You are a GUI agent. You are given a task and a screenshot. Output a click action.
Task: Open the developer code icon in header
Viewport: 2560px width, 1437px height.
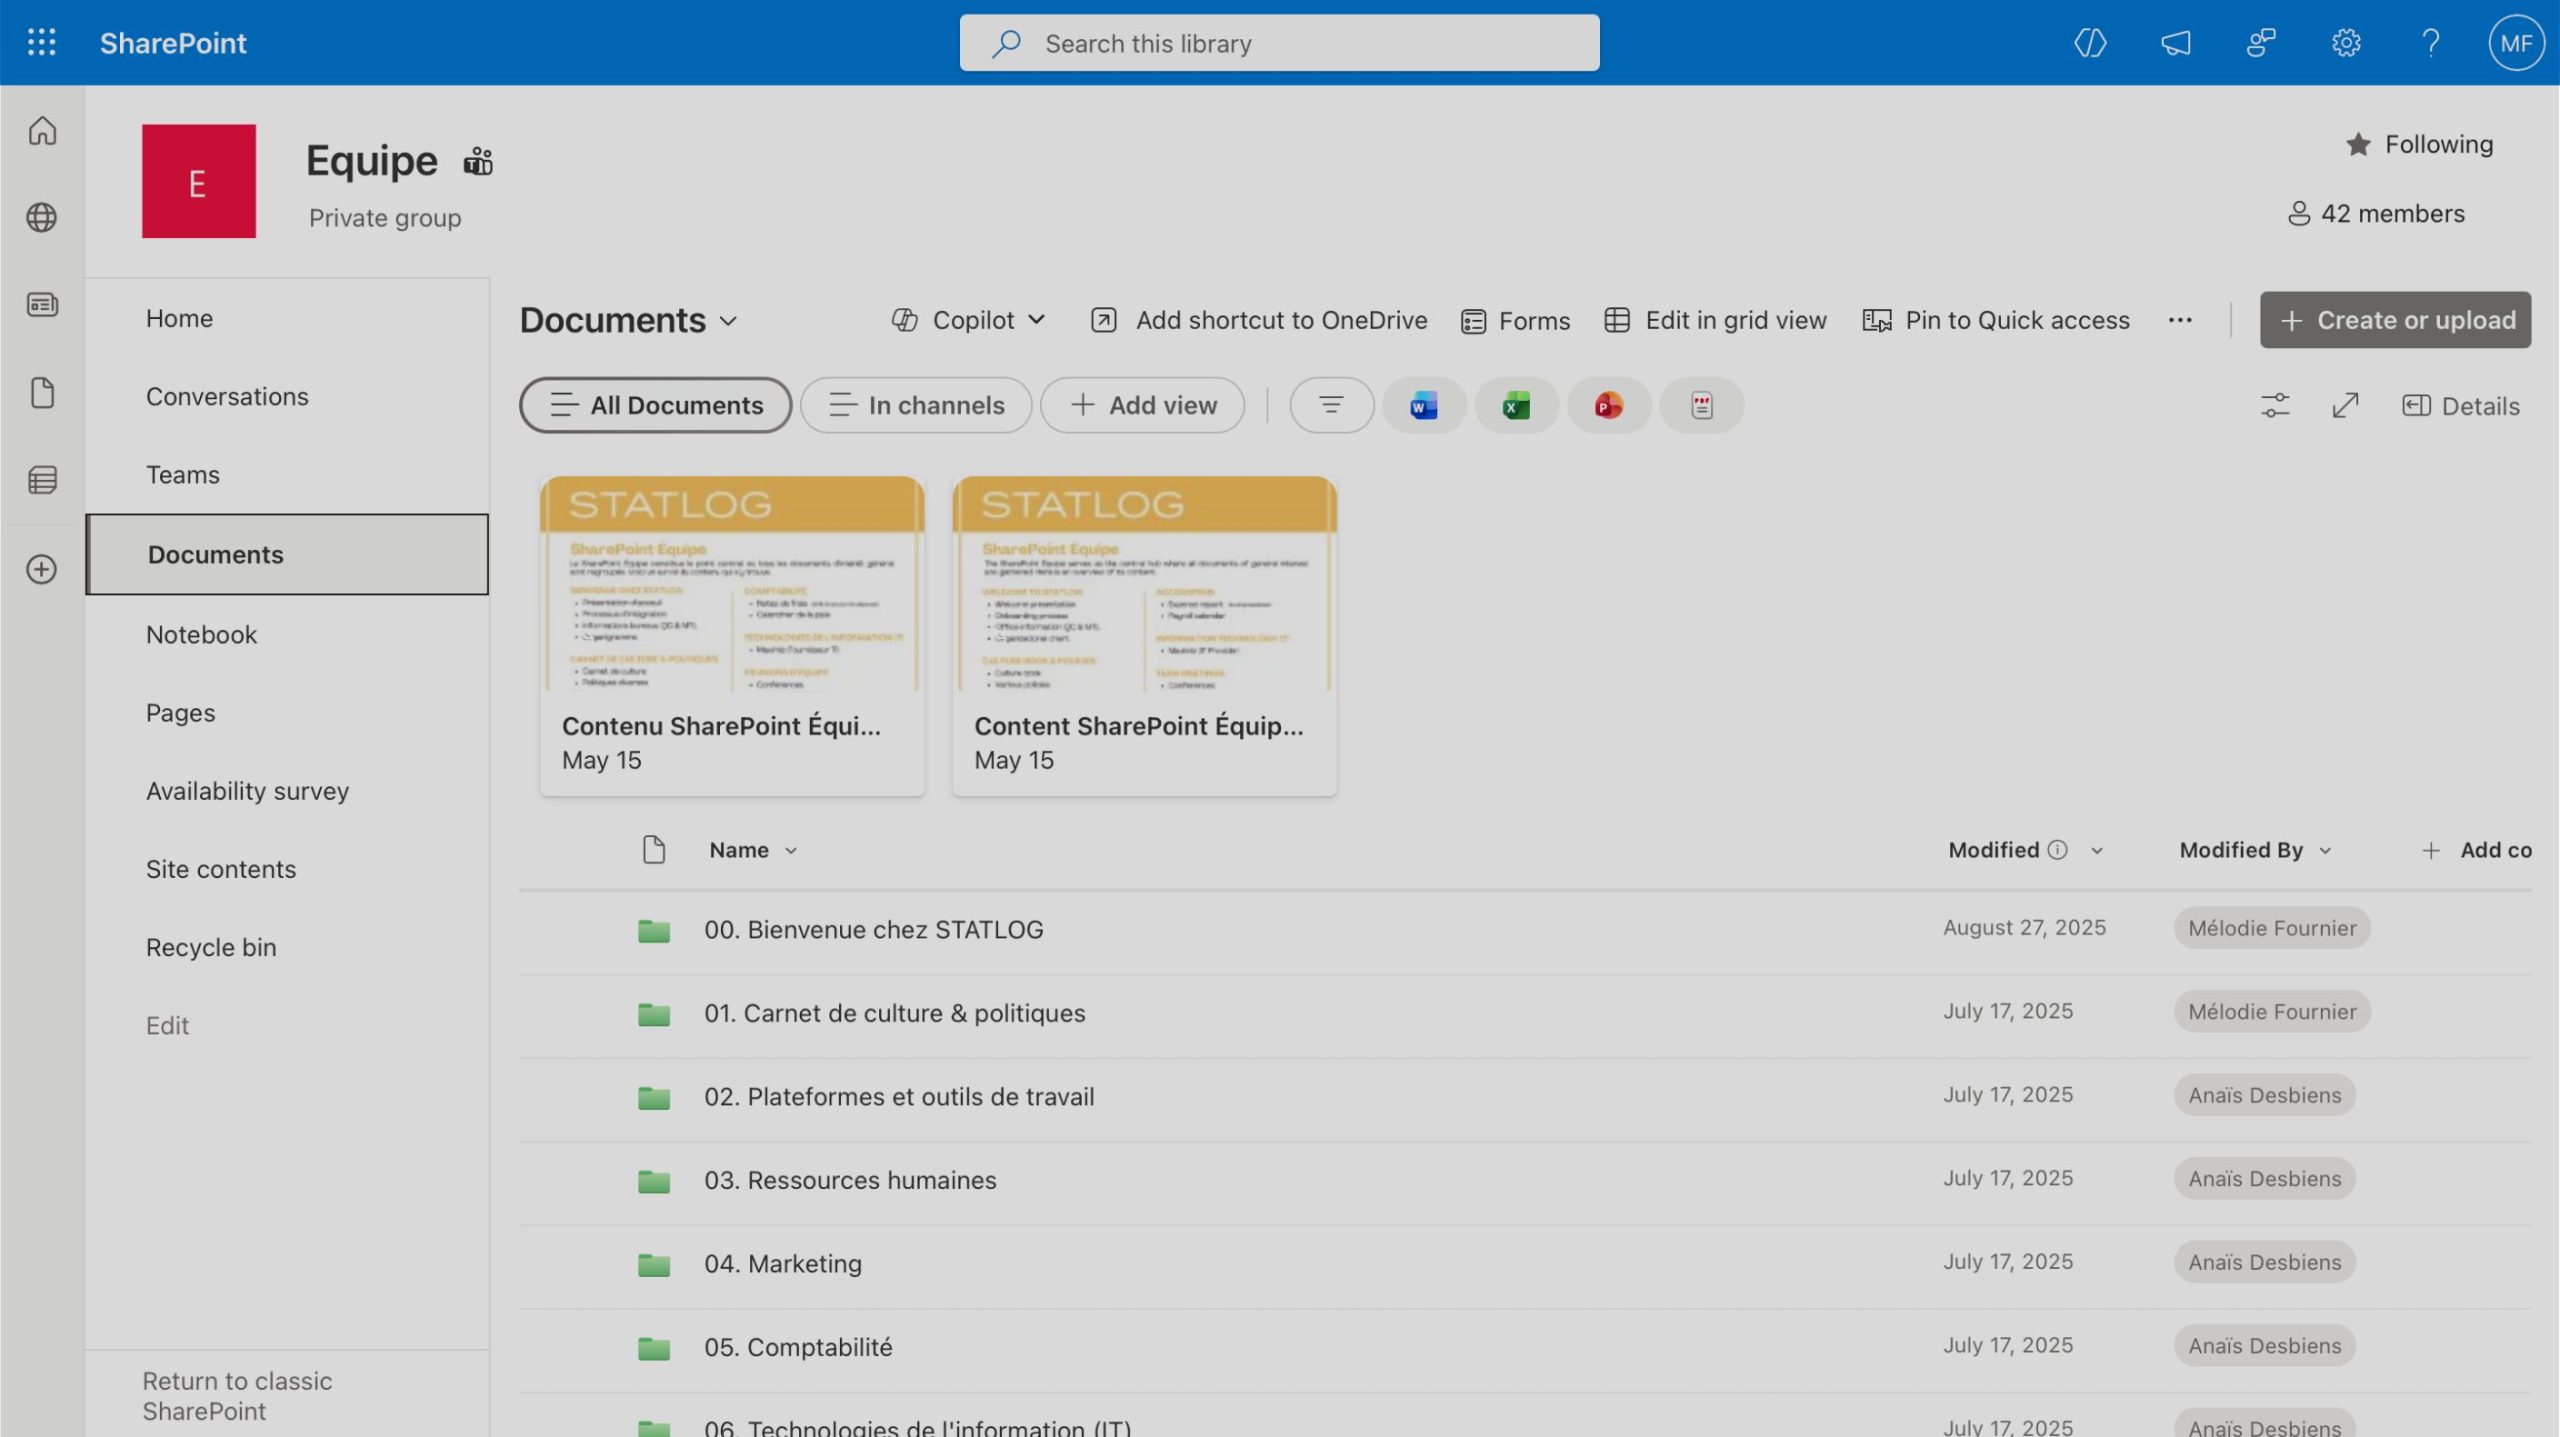[2090, 43]
